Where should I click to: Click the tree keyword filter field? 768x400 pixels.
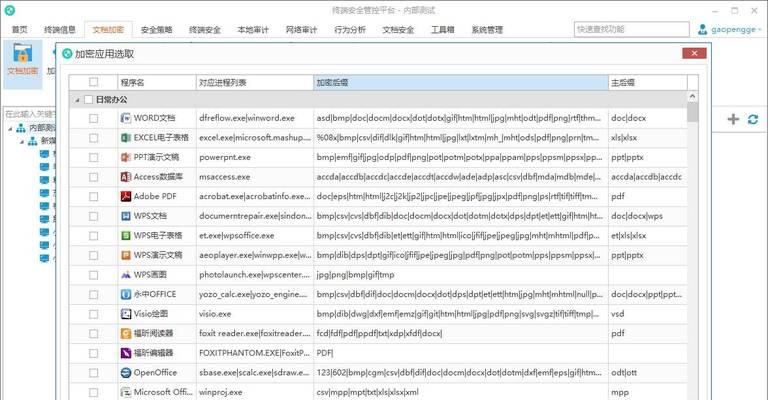[x=30, y=114]
